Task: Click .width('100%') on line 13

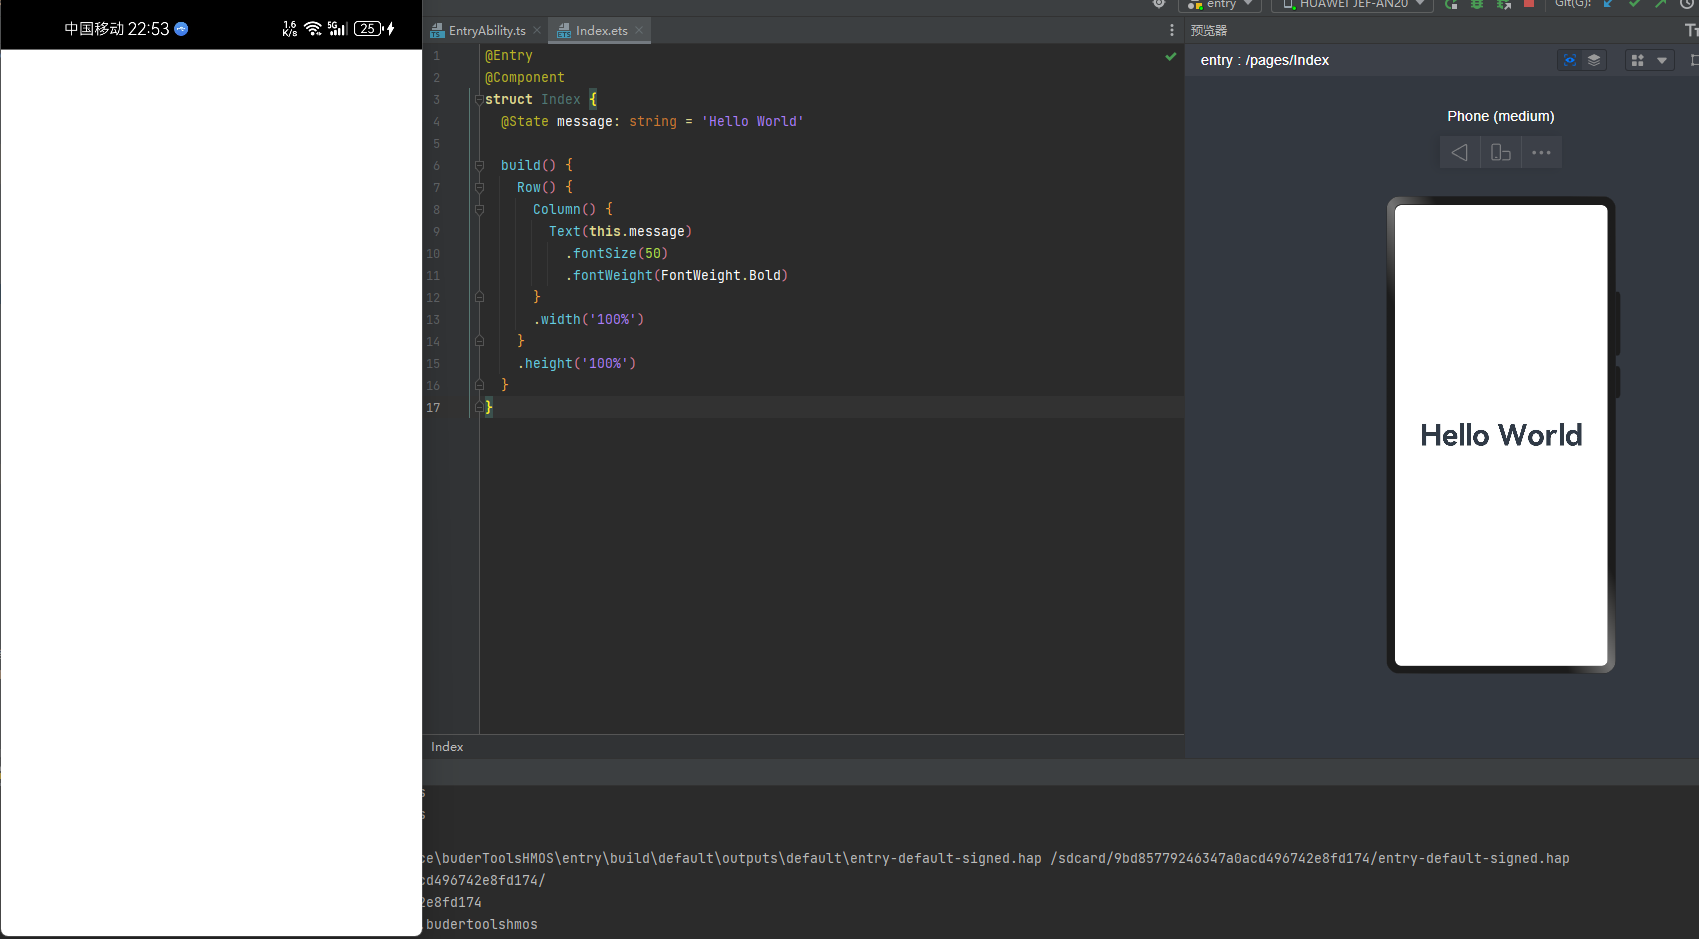Action: tap(589, 320)
